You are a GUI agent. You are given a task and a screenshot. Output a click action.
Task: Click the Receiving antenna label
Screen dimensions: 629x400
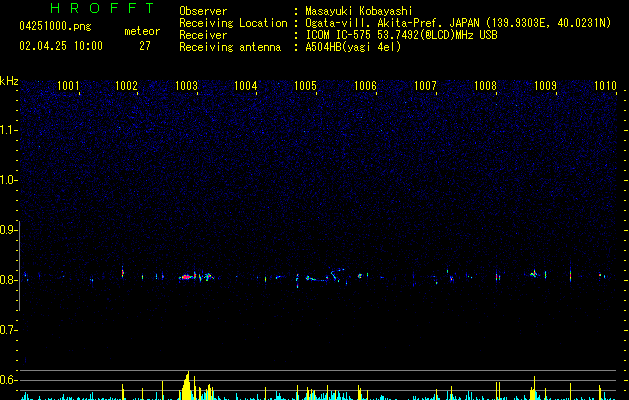pyautogui.click(x=230, y=47)
